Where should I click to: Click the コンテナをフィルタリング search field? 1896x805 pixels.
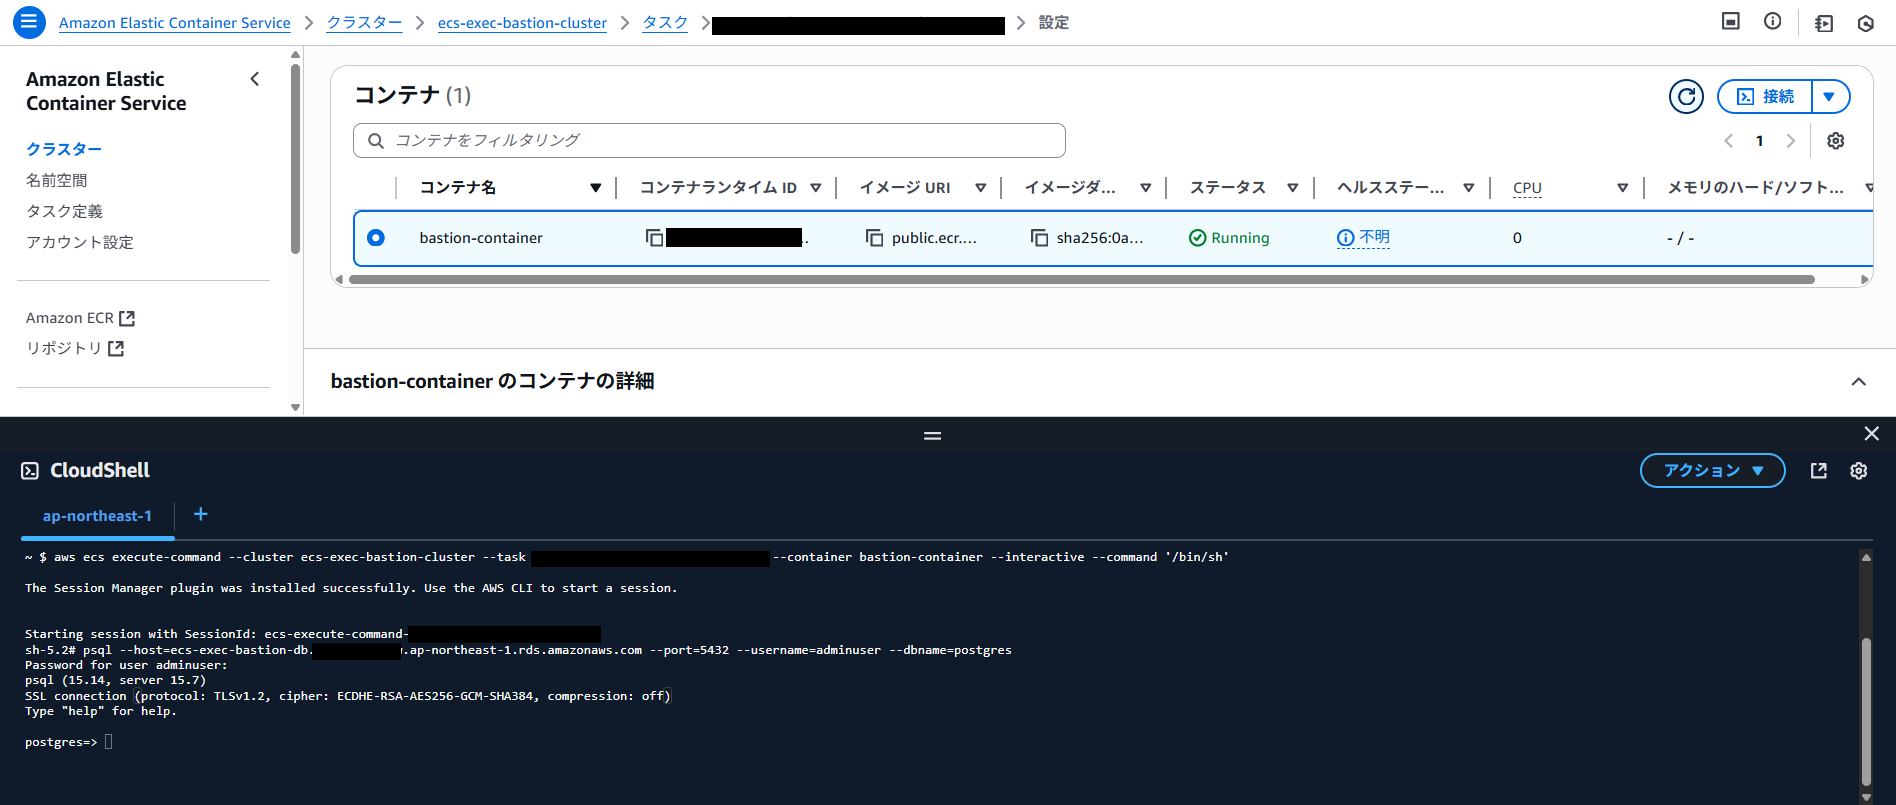pyautogui.click(x=709, y=141)
